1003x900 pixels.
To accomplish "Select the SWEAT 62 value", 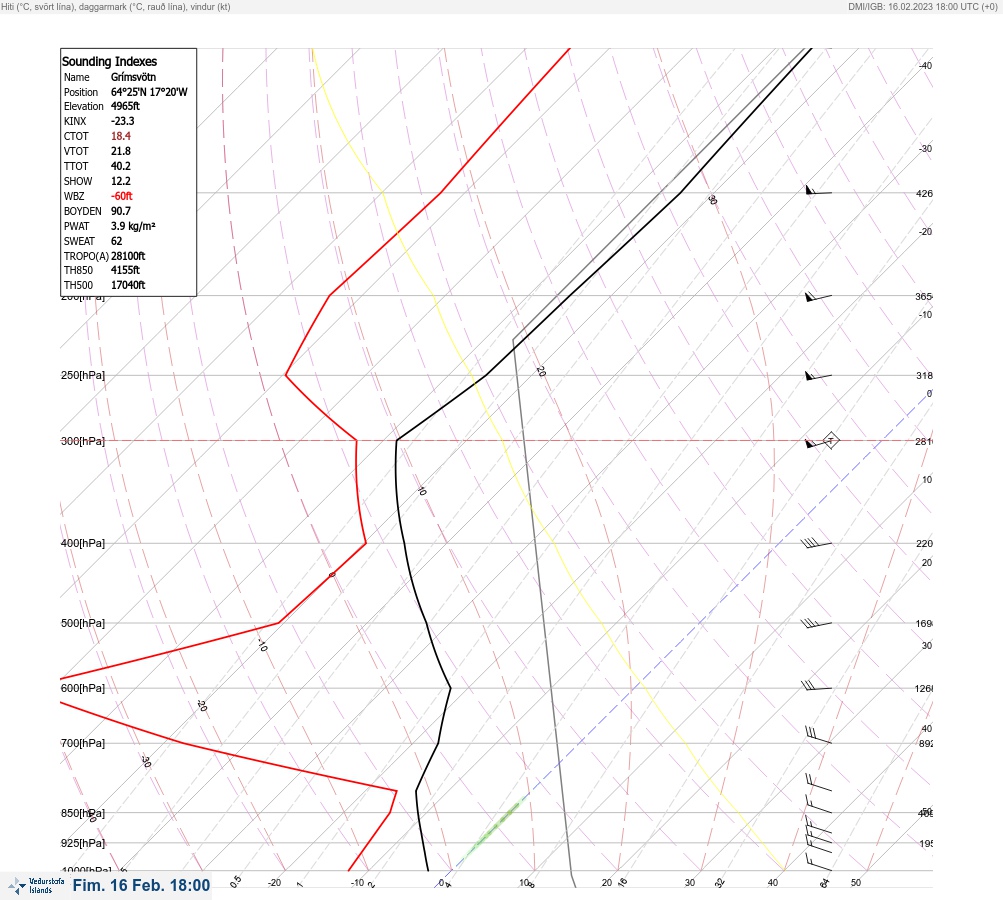I will click(116, 241).
